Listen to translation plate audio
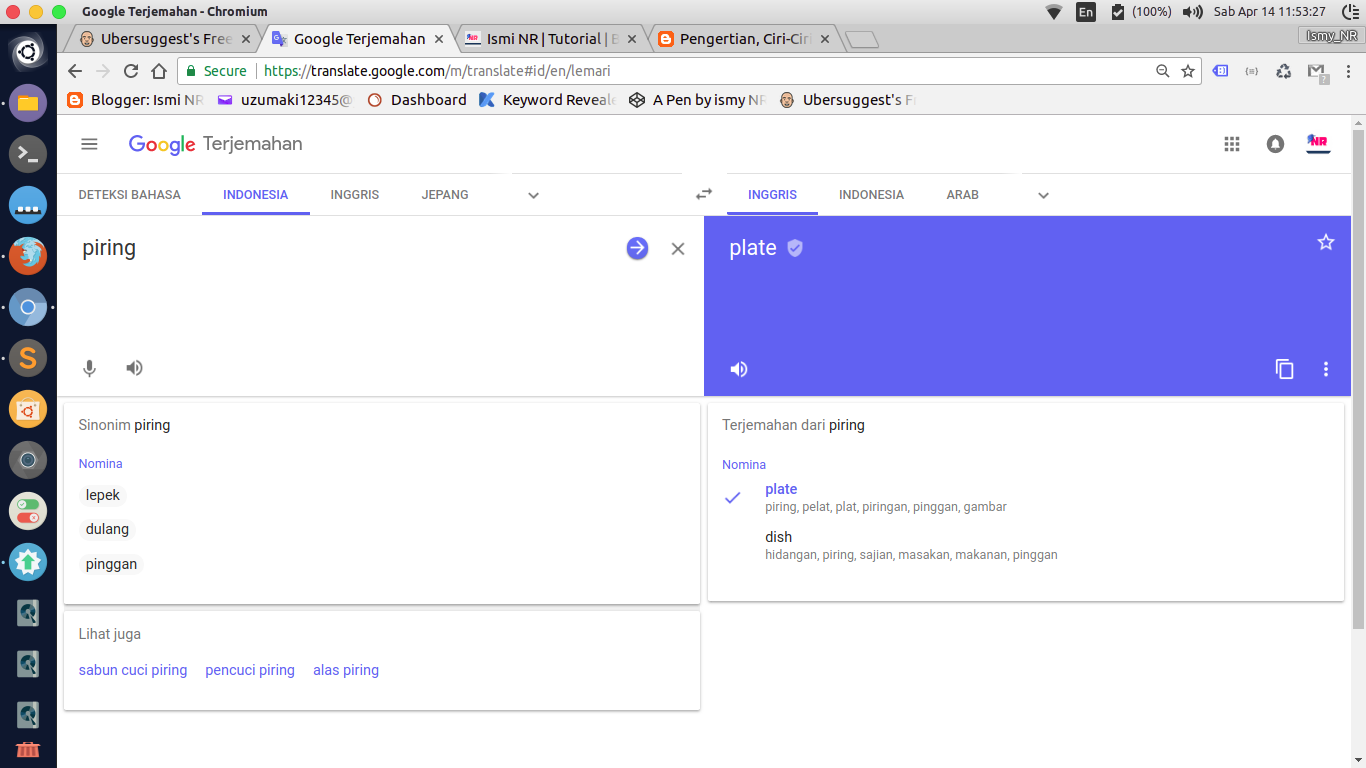Viewport: 1366px width, 768px height. (739, 369)
